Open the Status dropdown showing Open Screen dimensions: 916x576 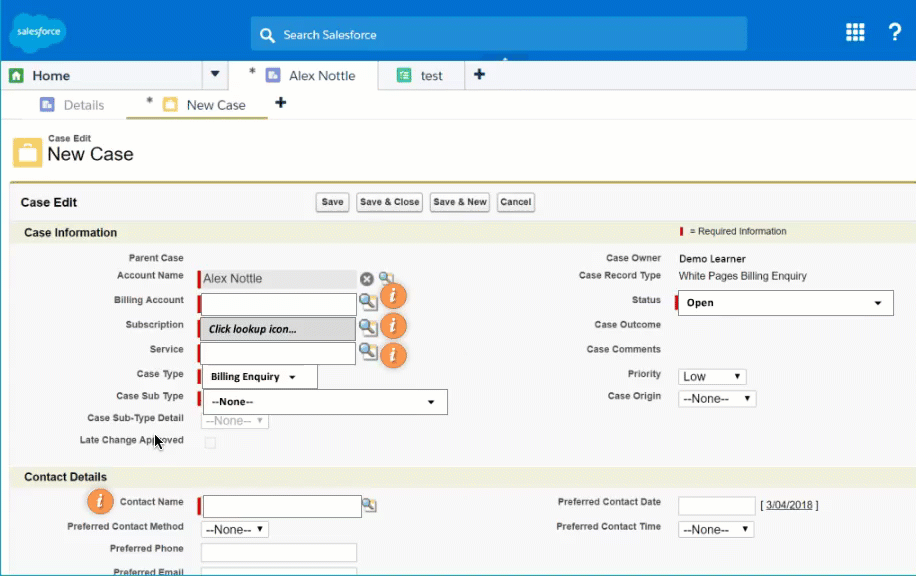pyautogui.click(x=785, y=303)
